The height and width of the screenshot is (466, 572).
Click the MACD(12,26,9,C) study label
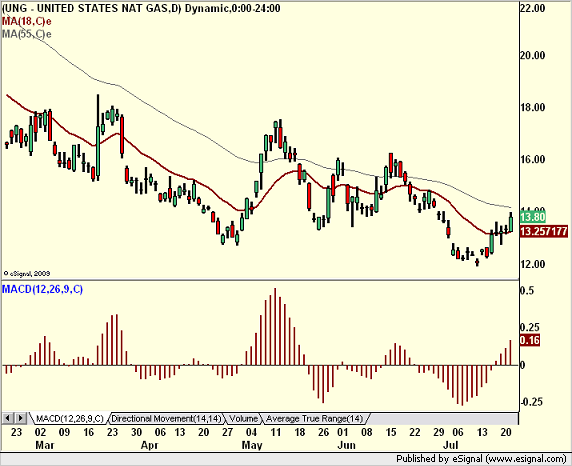pos(42,289)
